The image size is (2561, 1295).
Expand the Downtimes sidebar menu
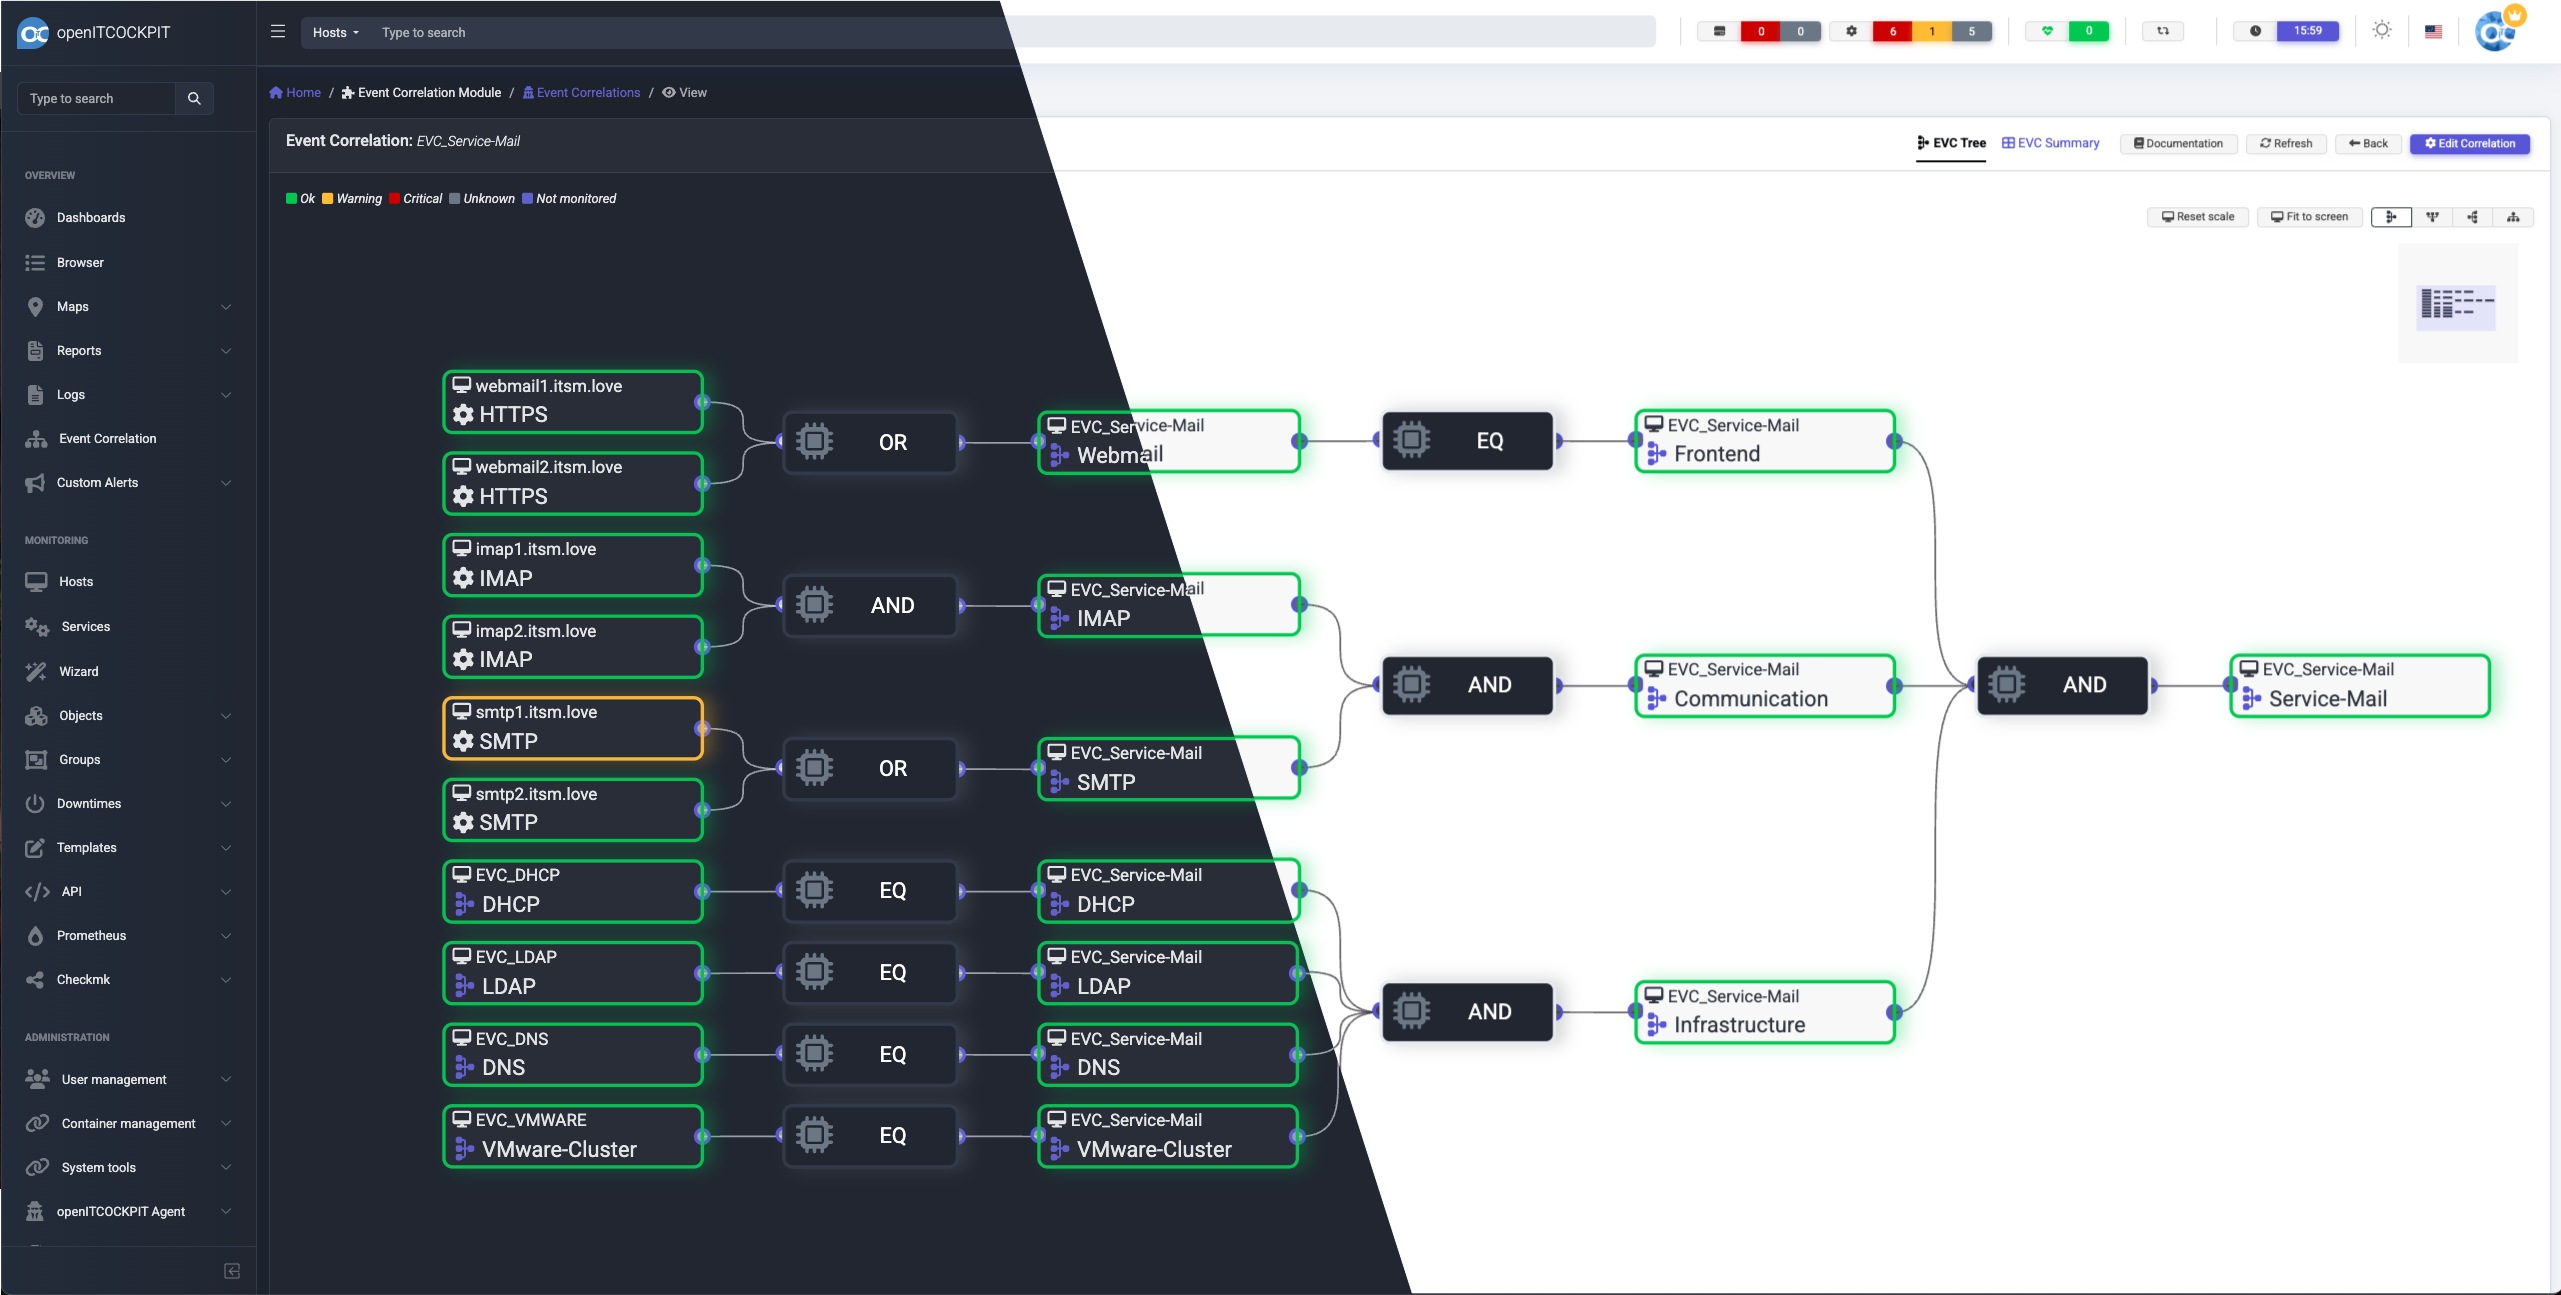[128, 804]
